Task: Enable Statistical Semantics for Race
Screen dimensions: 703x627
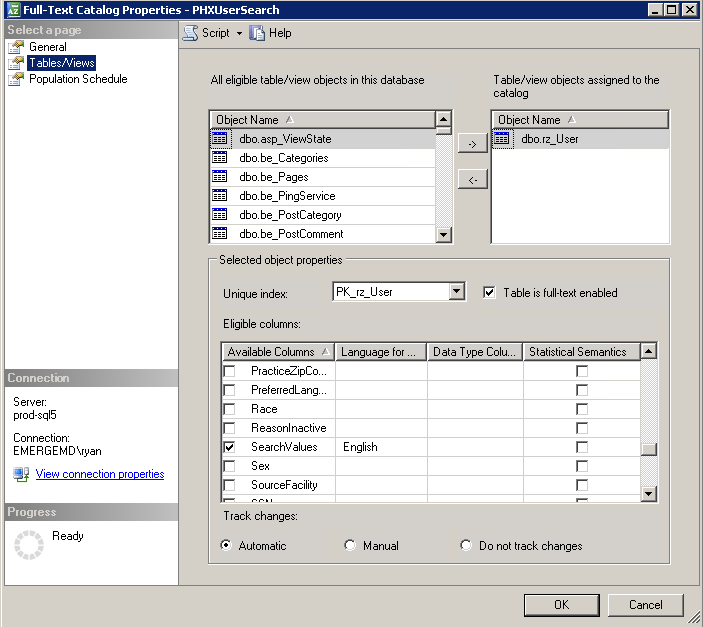Action: click(582, 409)
